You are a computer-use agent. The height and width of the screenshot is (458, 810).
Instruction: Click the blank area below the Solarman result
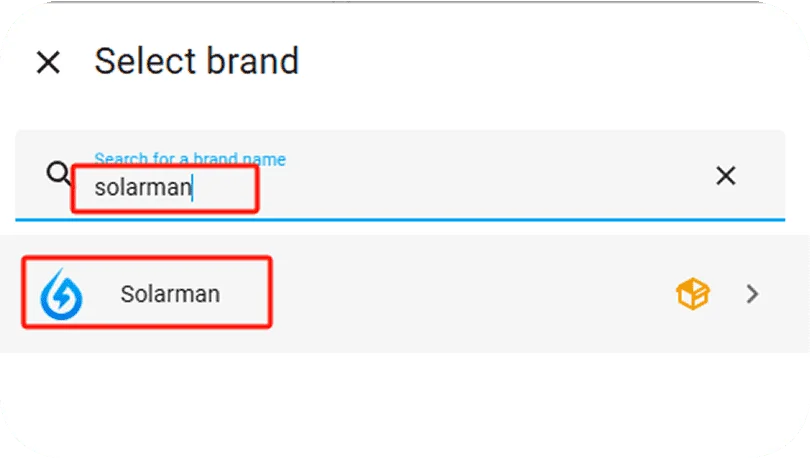pyautogui.click(x=400, y=400)
